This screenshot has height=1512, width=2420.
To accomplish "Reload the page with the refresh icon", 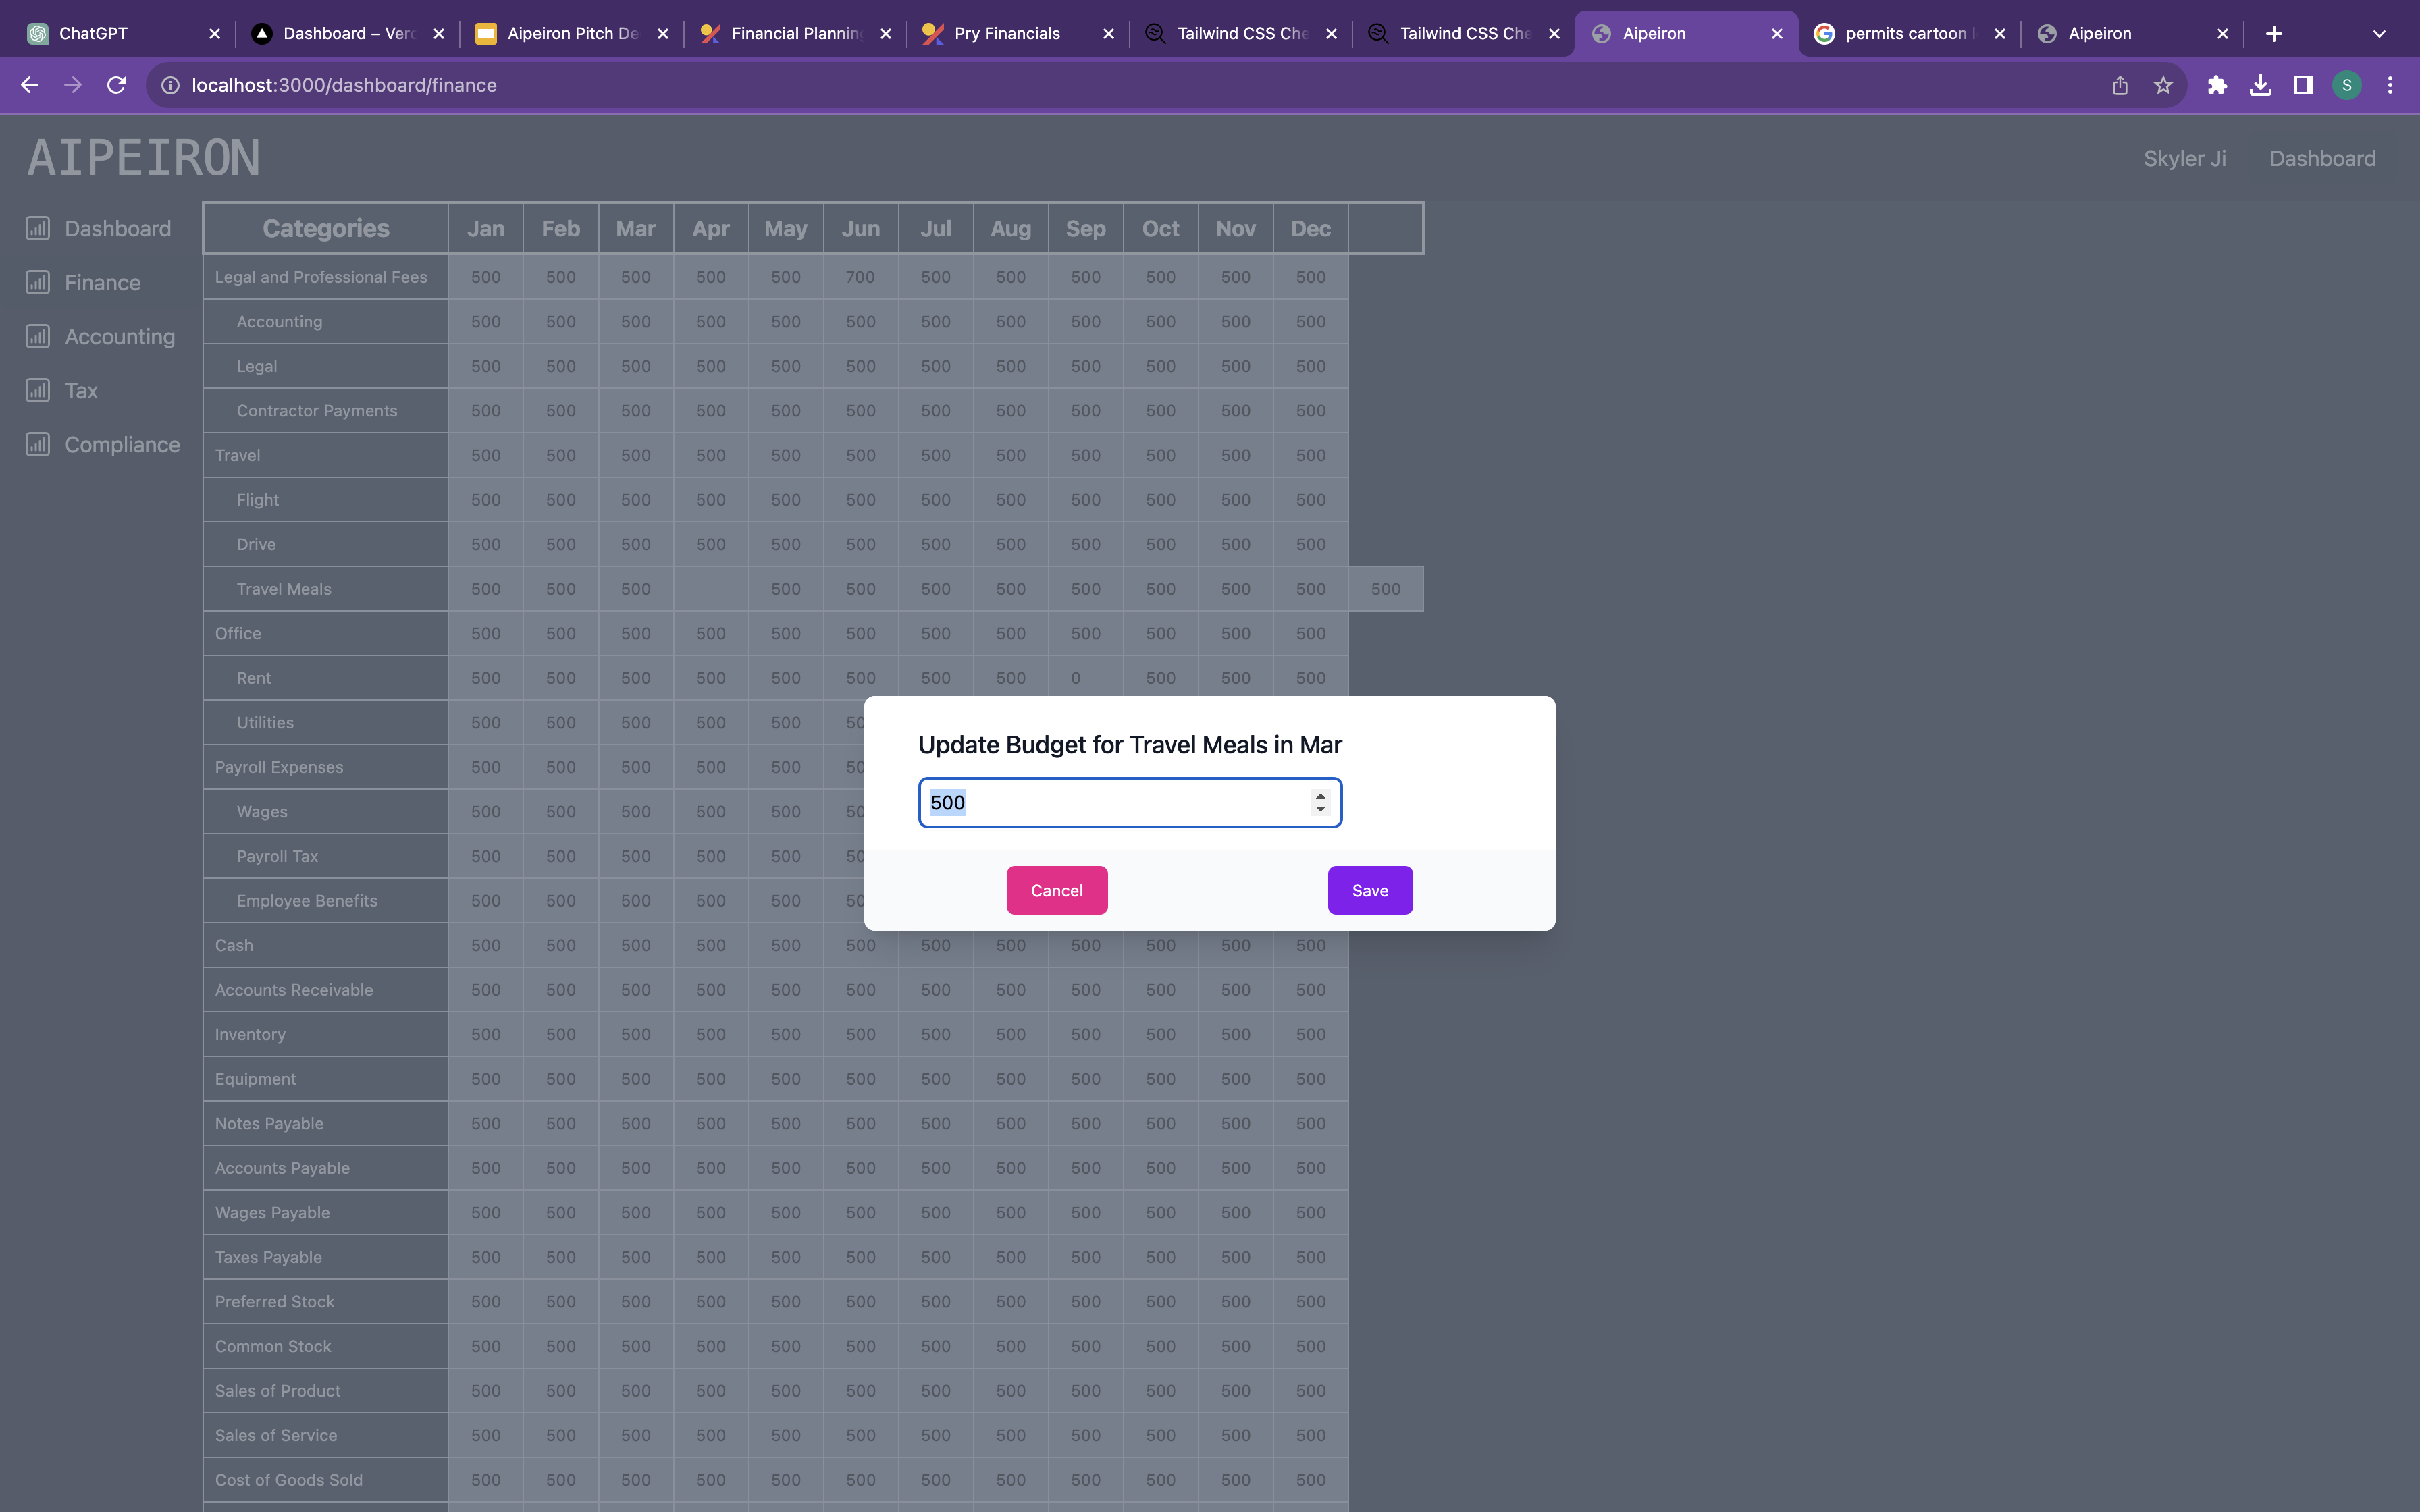I will [x=116, y=85].
